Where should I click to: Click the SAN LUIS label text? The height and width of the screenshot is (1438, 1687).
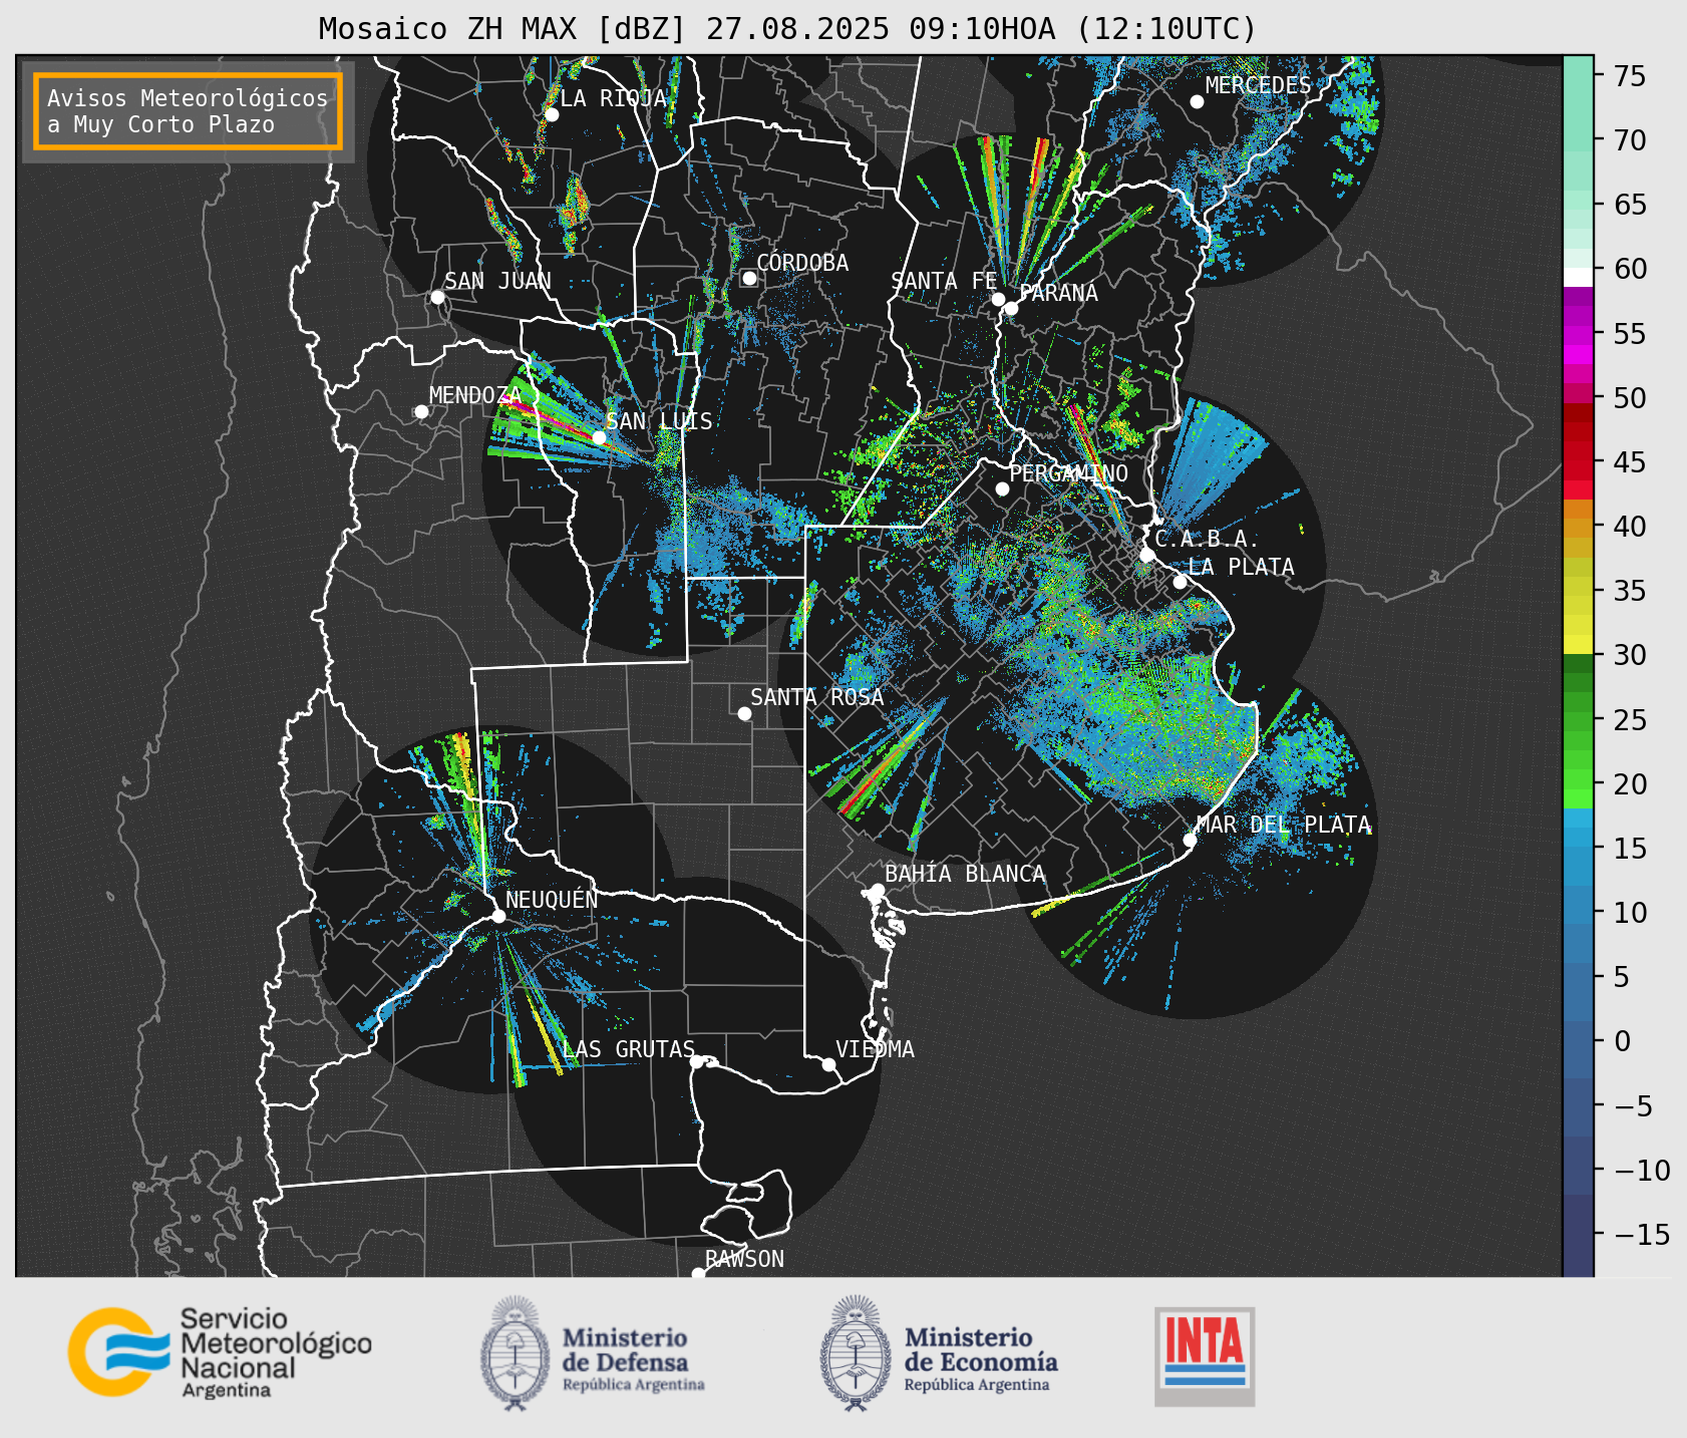[660, 421]
